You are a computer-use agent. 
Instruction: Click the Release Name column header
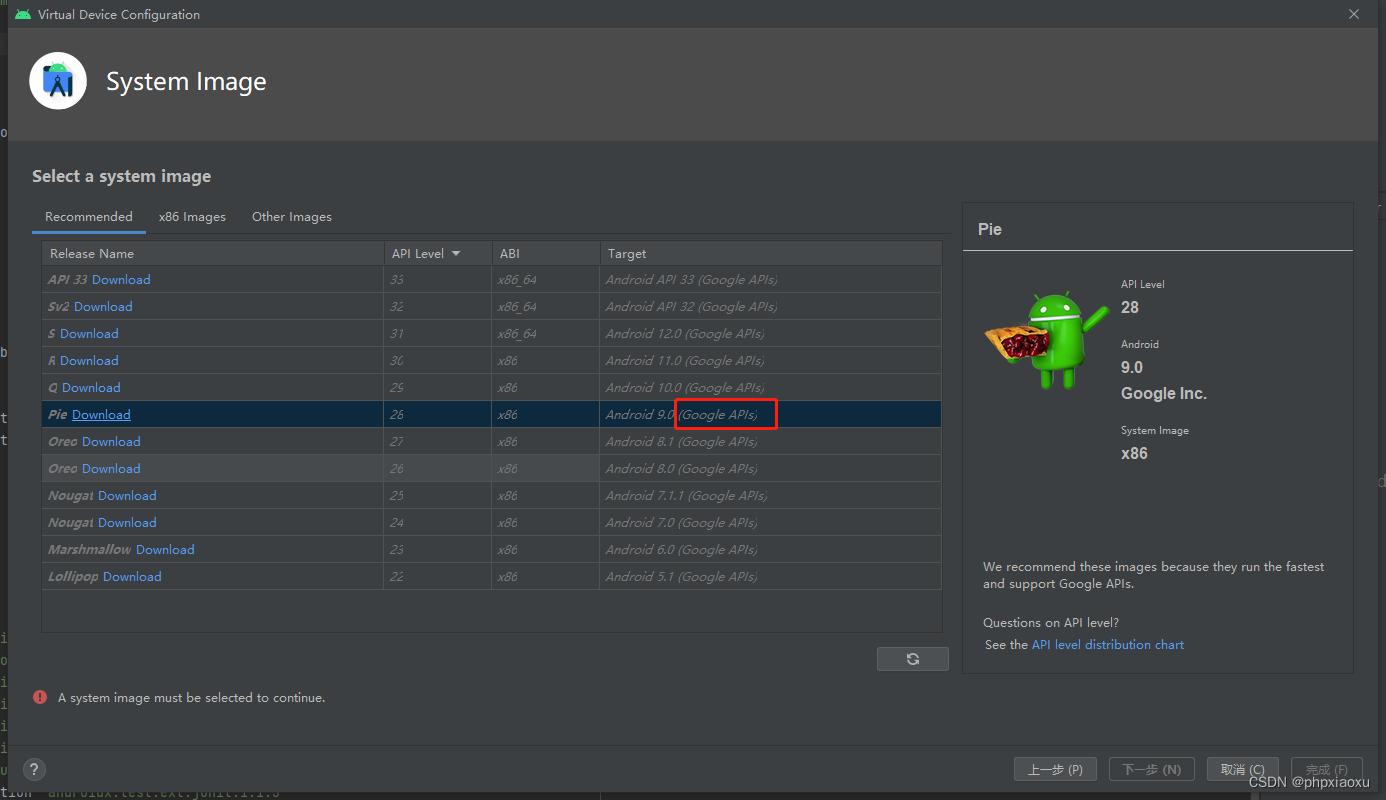coord(213,254)
